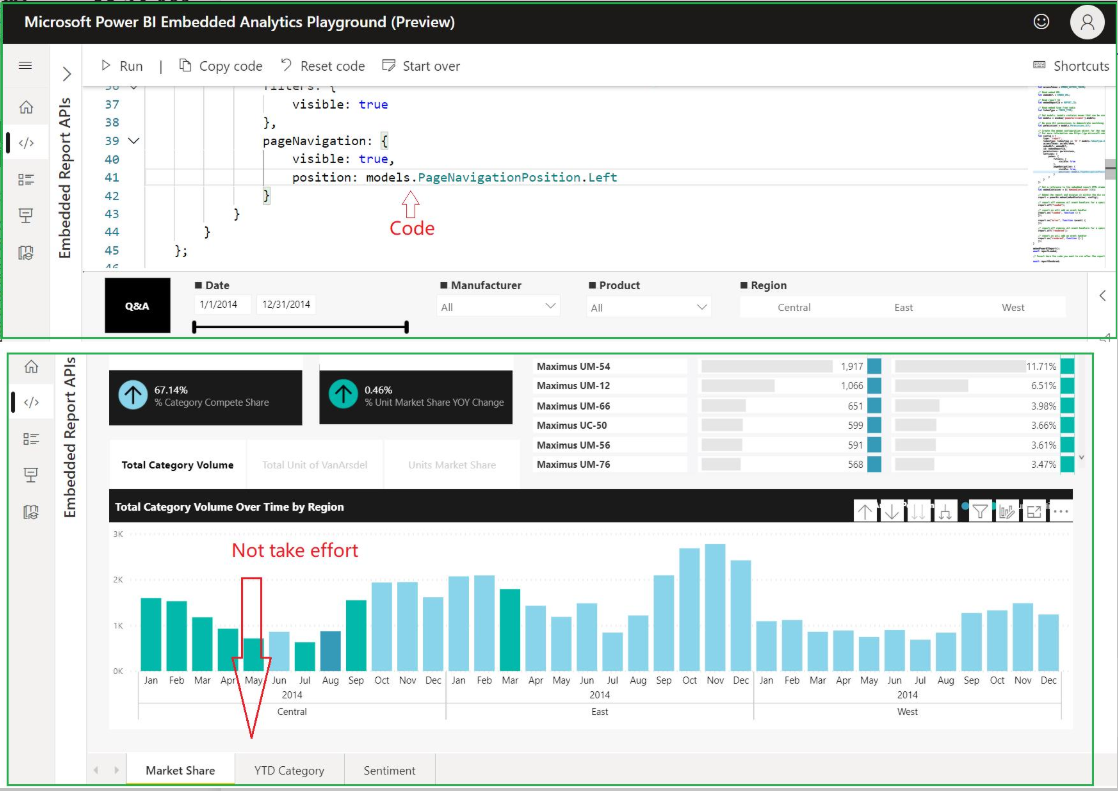Click the previous page tabs arrow
Image resolution: width=1118 pixels, height=791 pixels.
click(x=96, y=770)
